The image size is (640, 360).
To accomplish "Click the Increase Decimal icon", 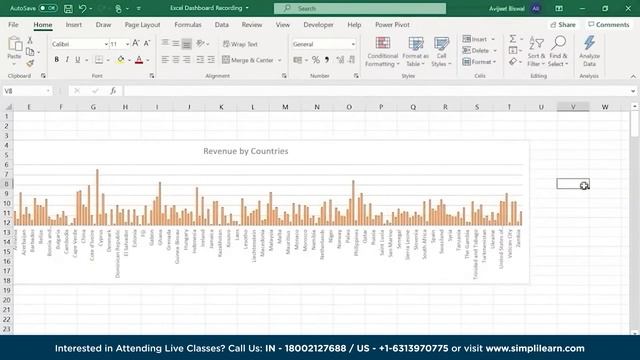I will [x=340, y=60].
